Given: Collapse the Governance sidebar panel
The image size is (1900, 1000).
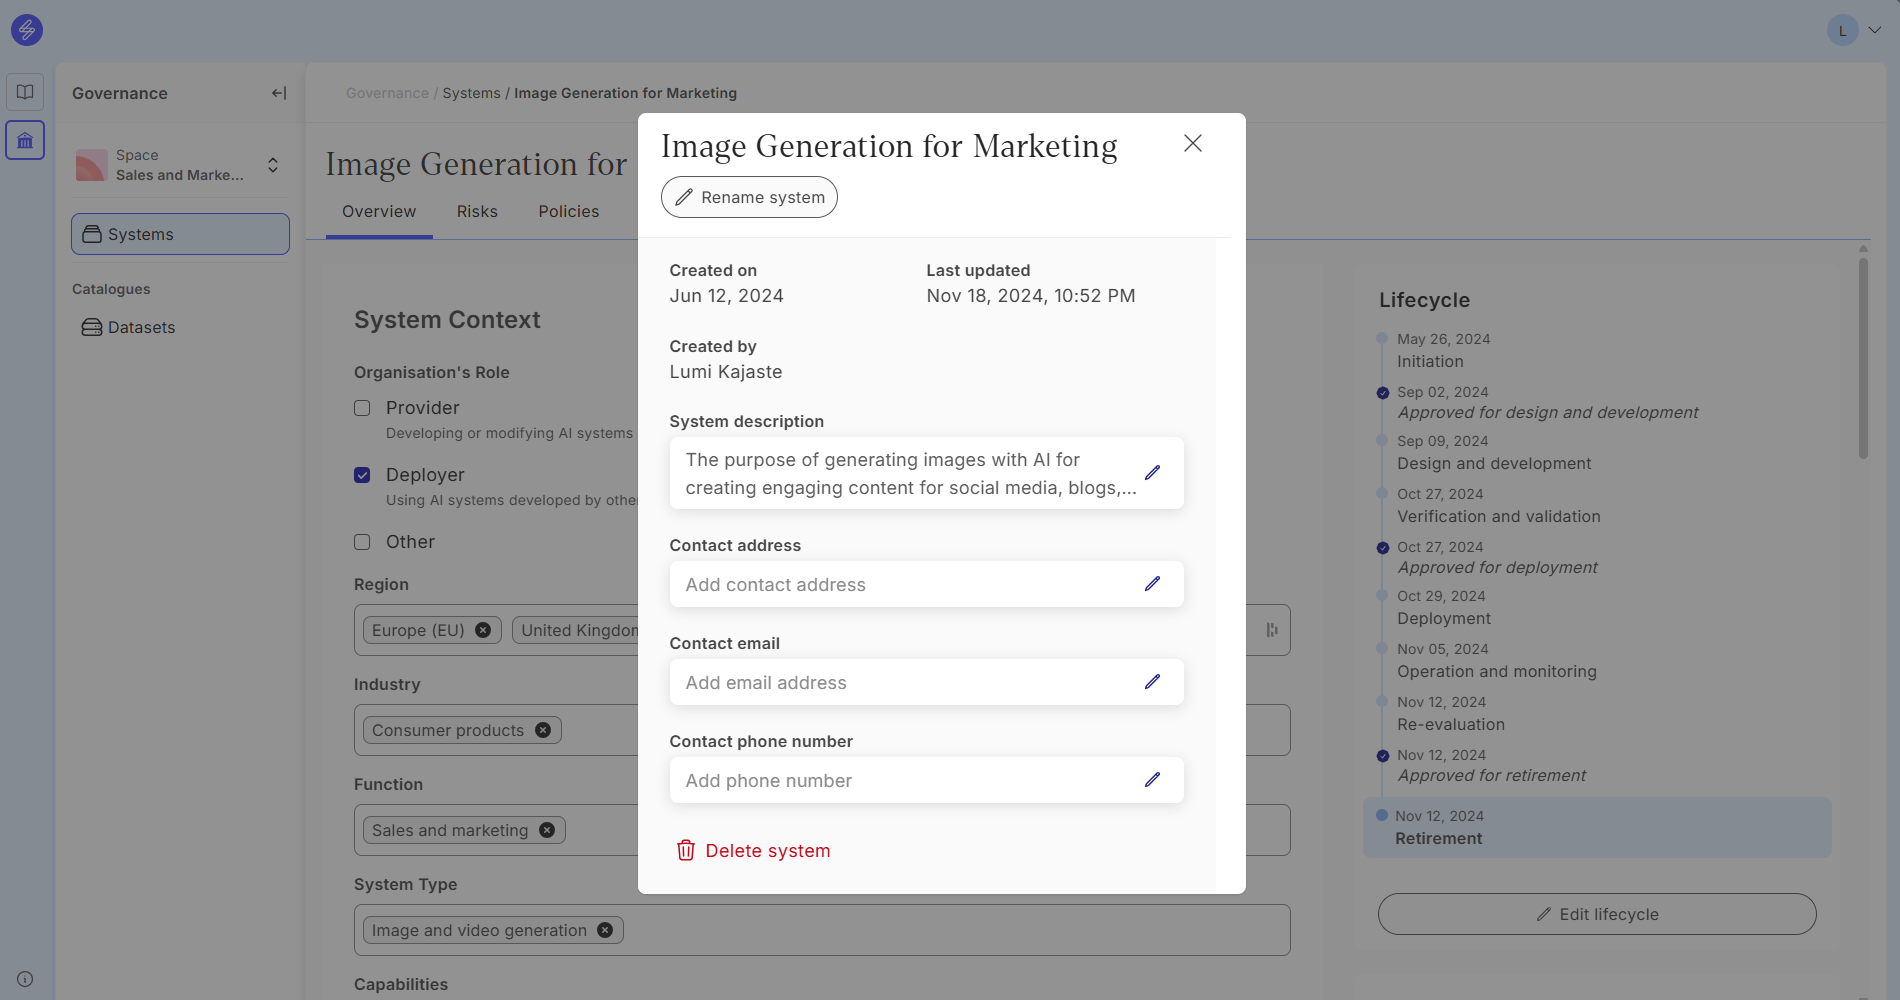Looking at the screenshot, I should click(x=279, y=93).
